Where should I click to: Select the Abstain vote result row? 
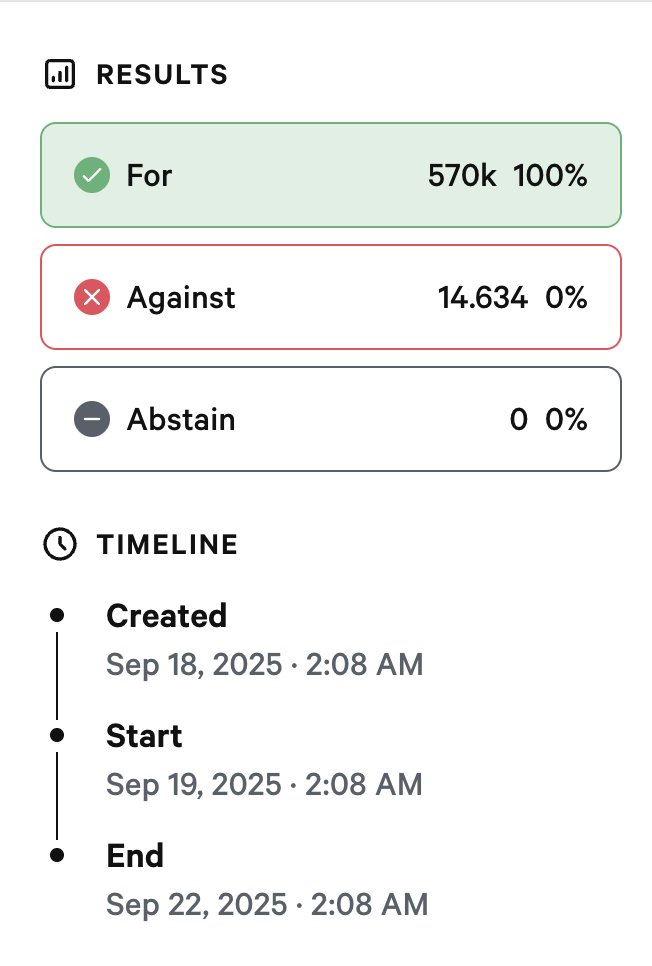point(330,419)
